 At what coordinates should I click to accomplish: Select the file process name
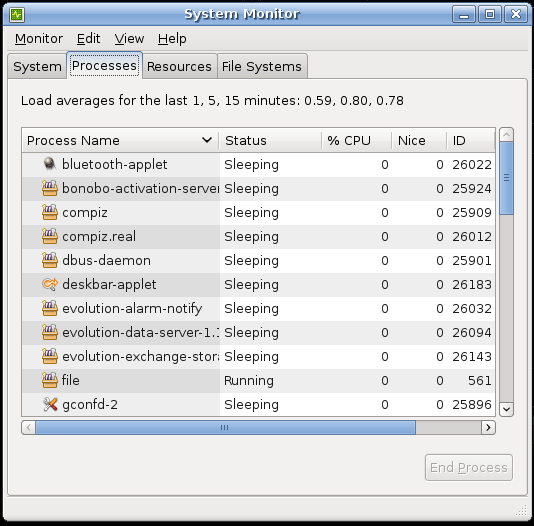(x=70, y=380)
